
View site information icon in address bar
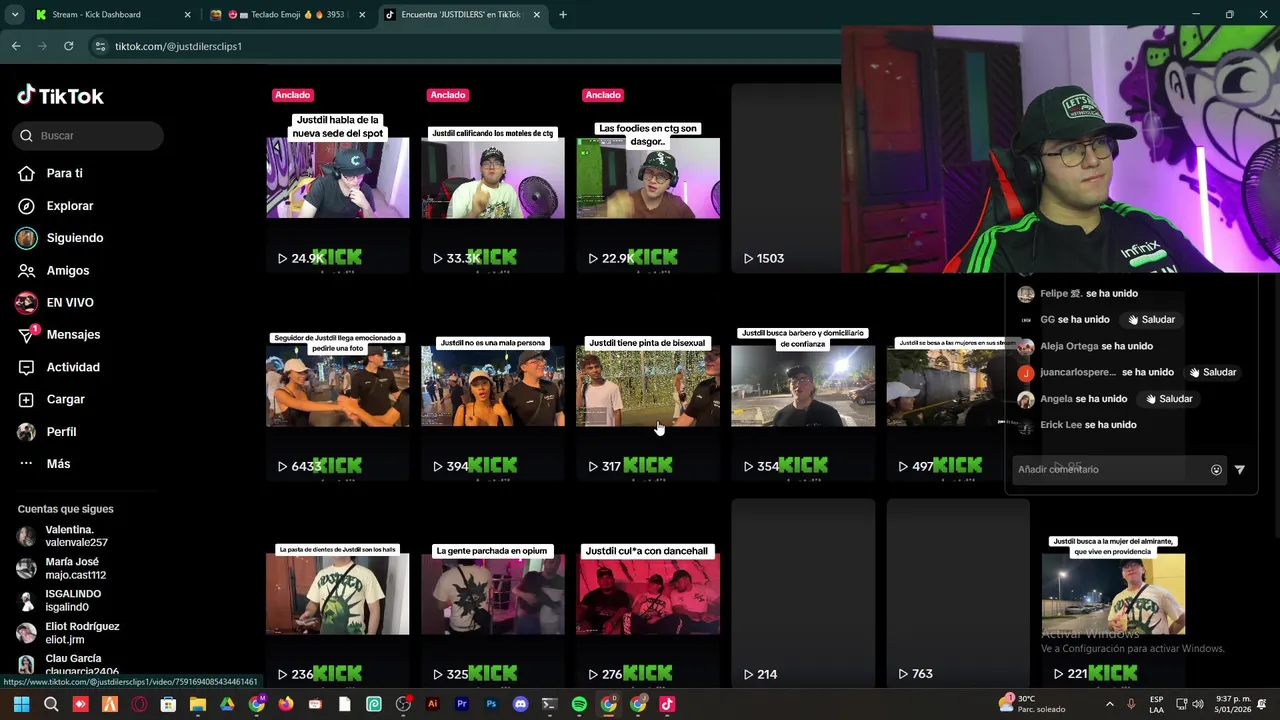100,46
